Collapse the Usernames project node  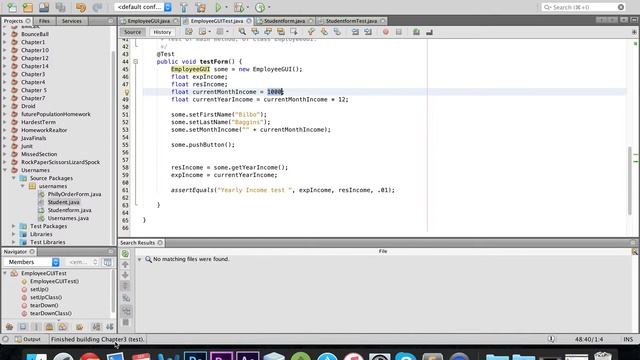[5, 170]
